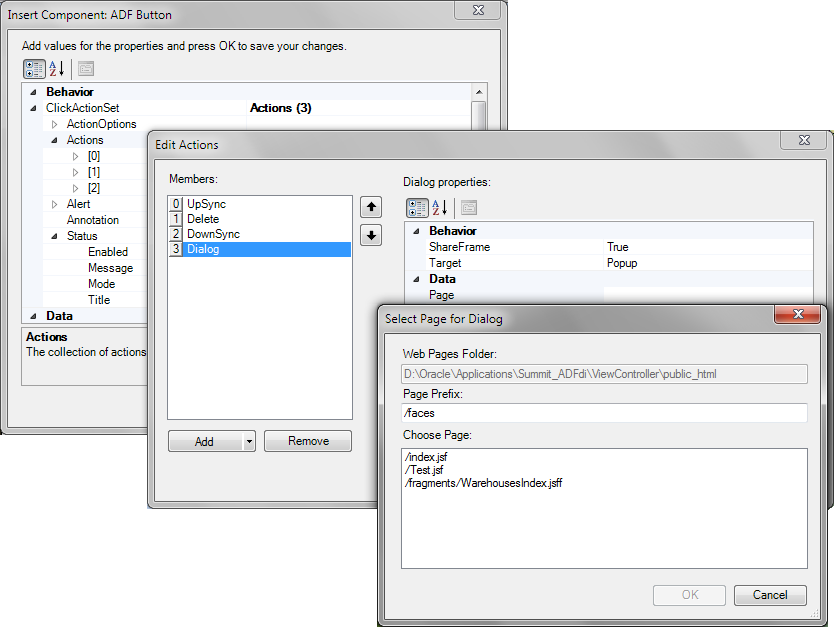The width and height of the screenshot is (834, 627).
Task: Move selected member up with arrow button
Action: [370, 207]
